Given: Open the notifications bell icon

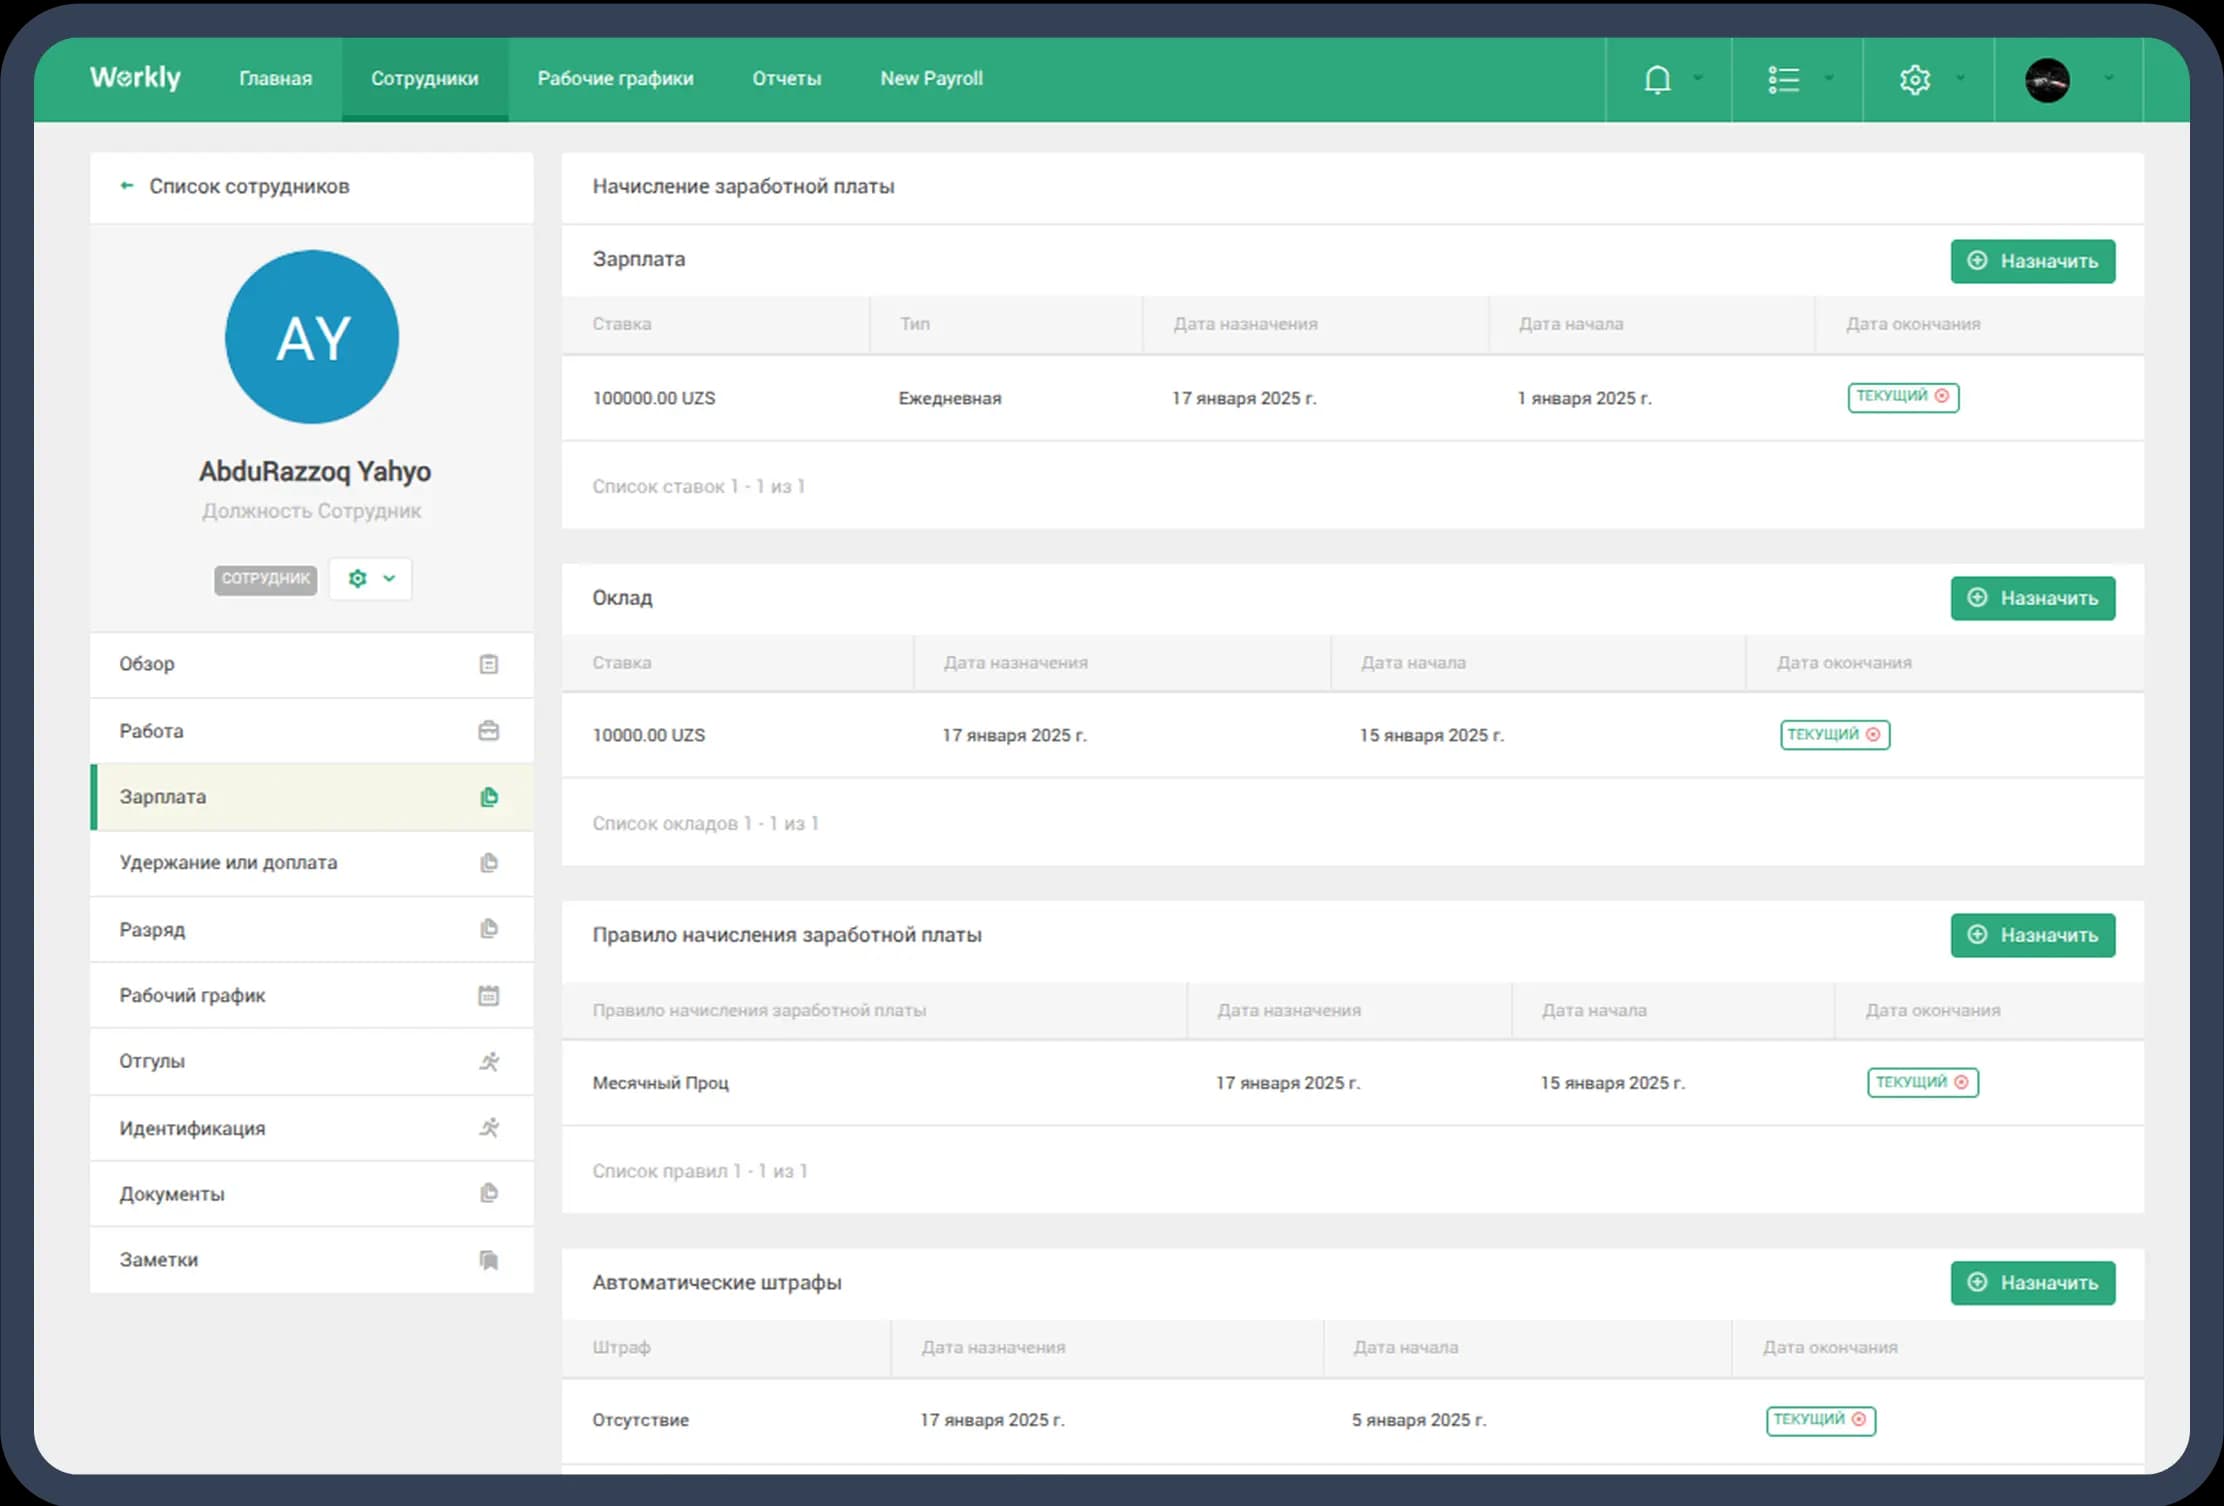Looking at the screenshot, I should pos(1657,79).
